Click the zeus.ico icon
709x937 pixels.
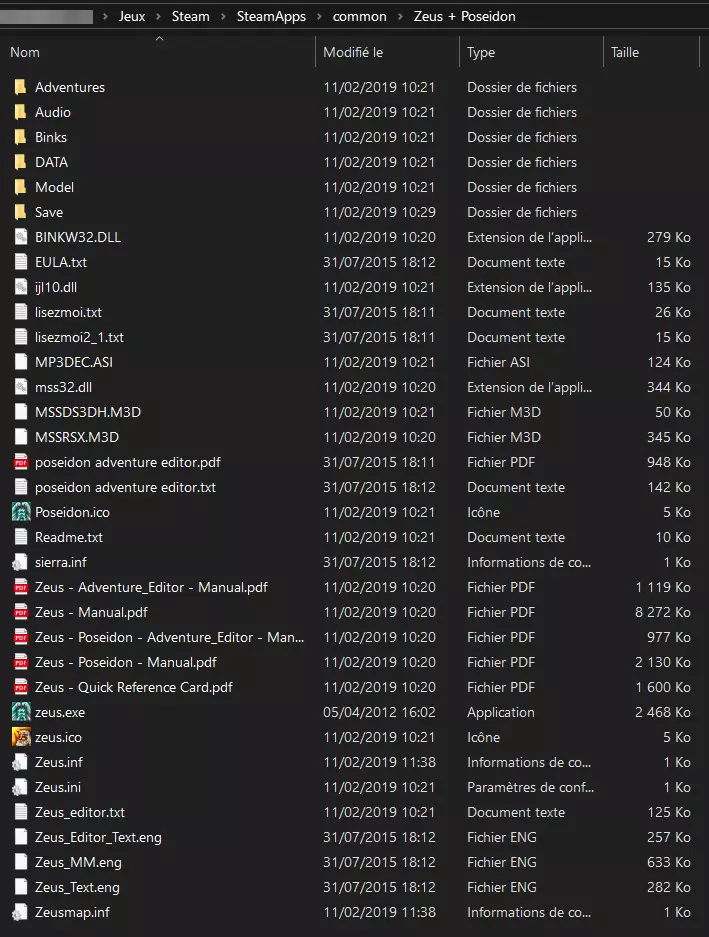[x=21, y=737]
